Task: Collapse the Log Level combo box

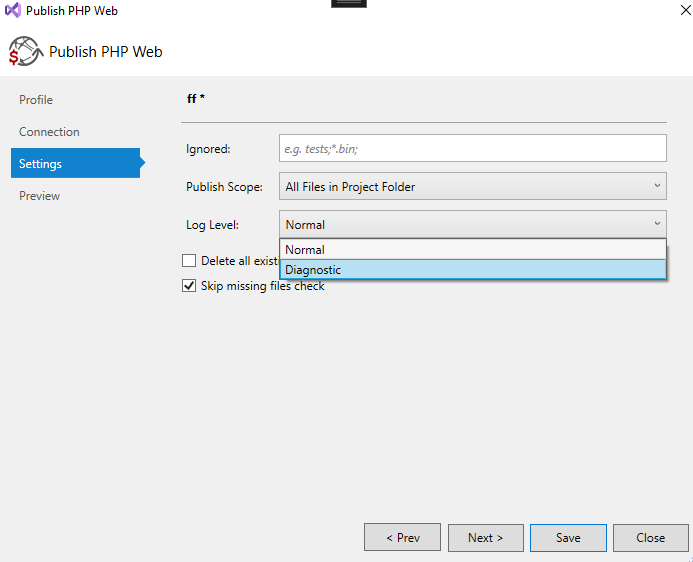Action: pos(473,225)
